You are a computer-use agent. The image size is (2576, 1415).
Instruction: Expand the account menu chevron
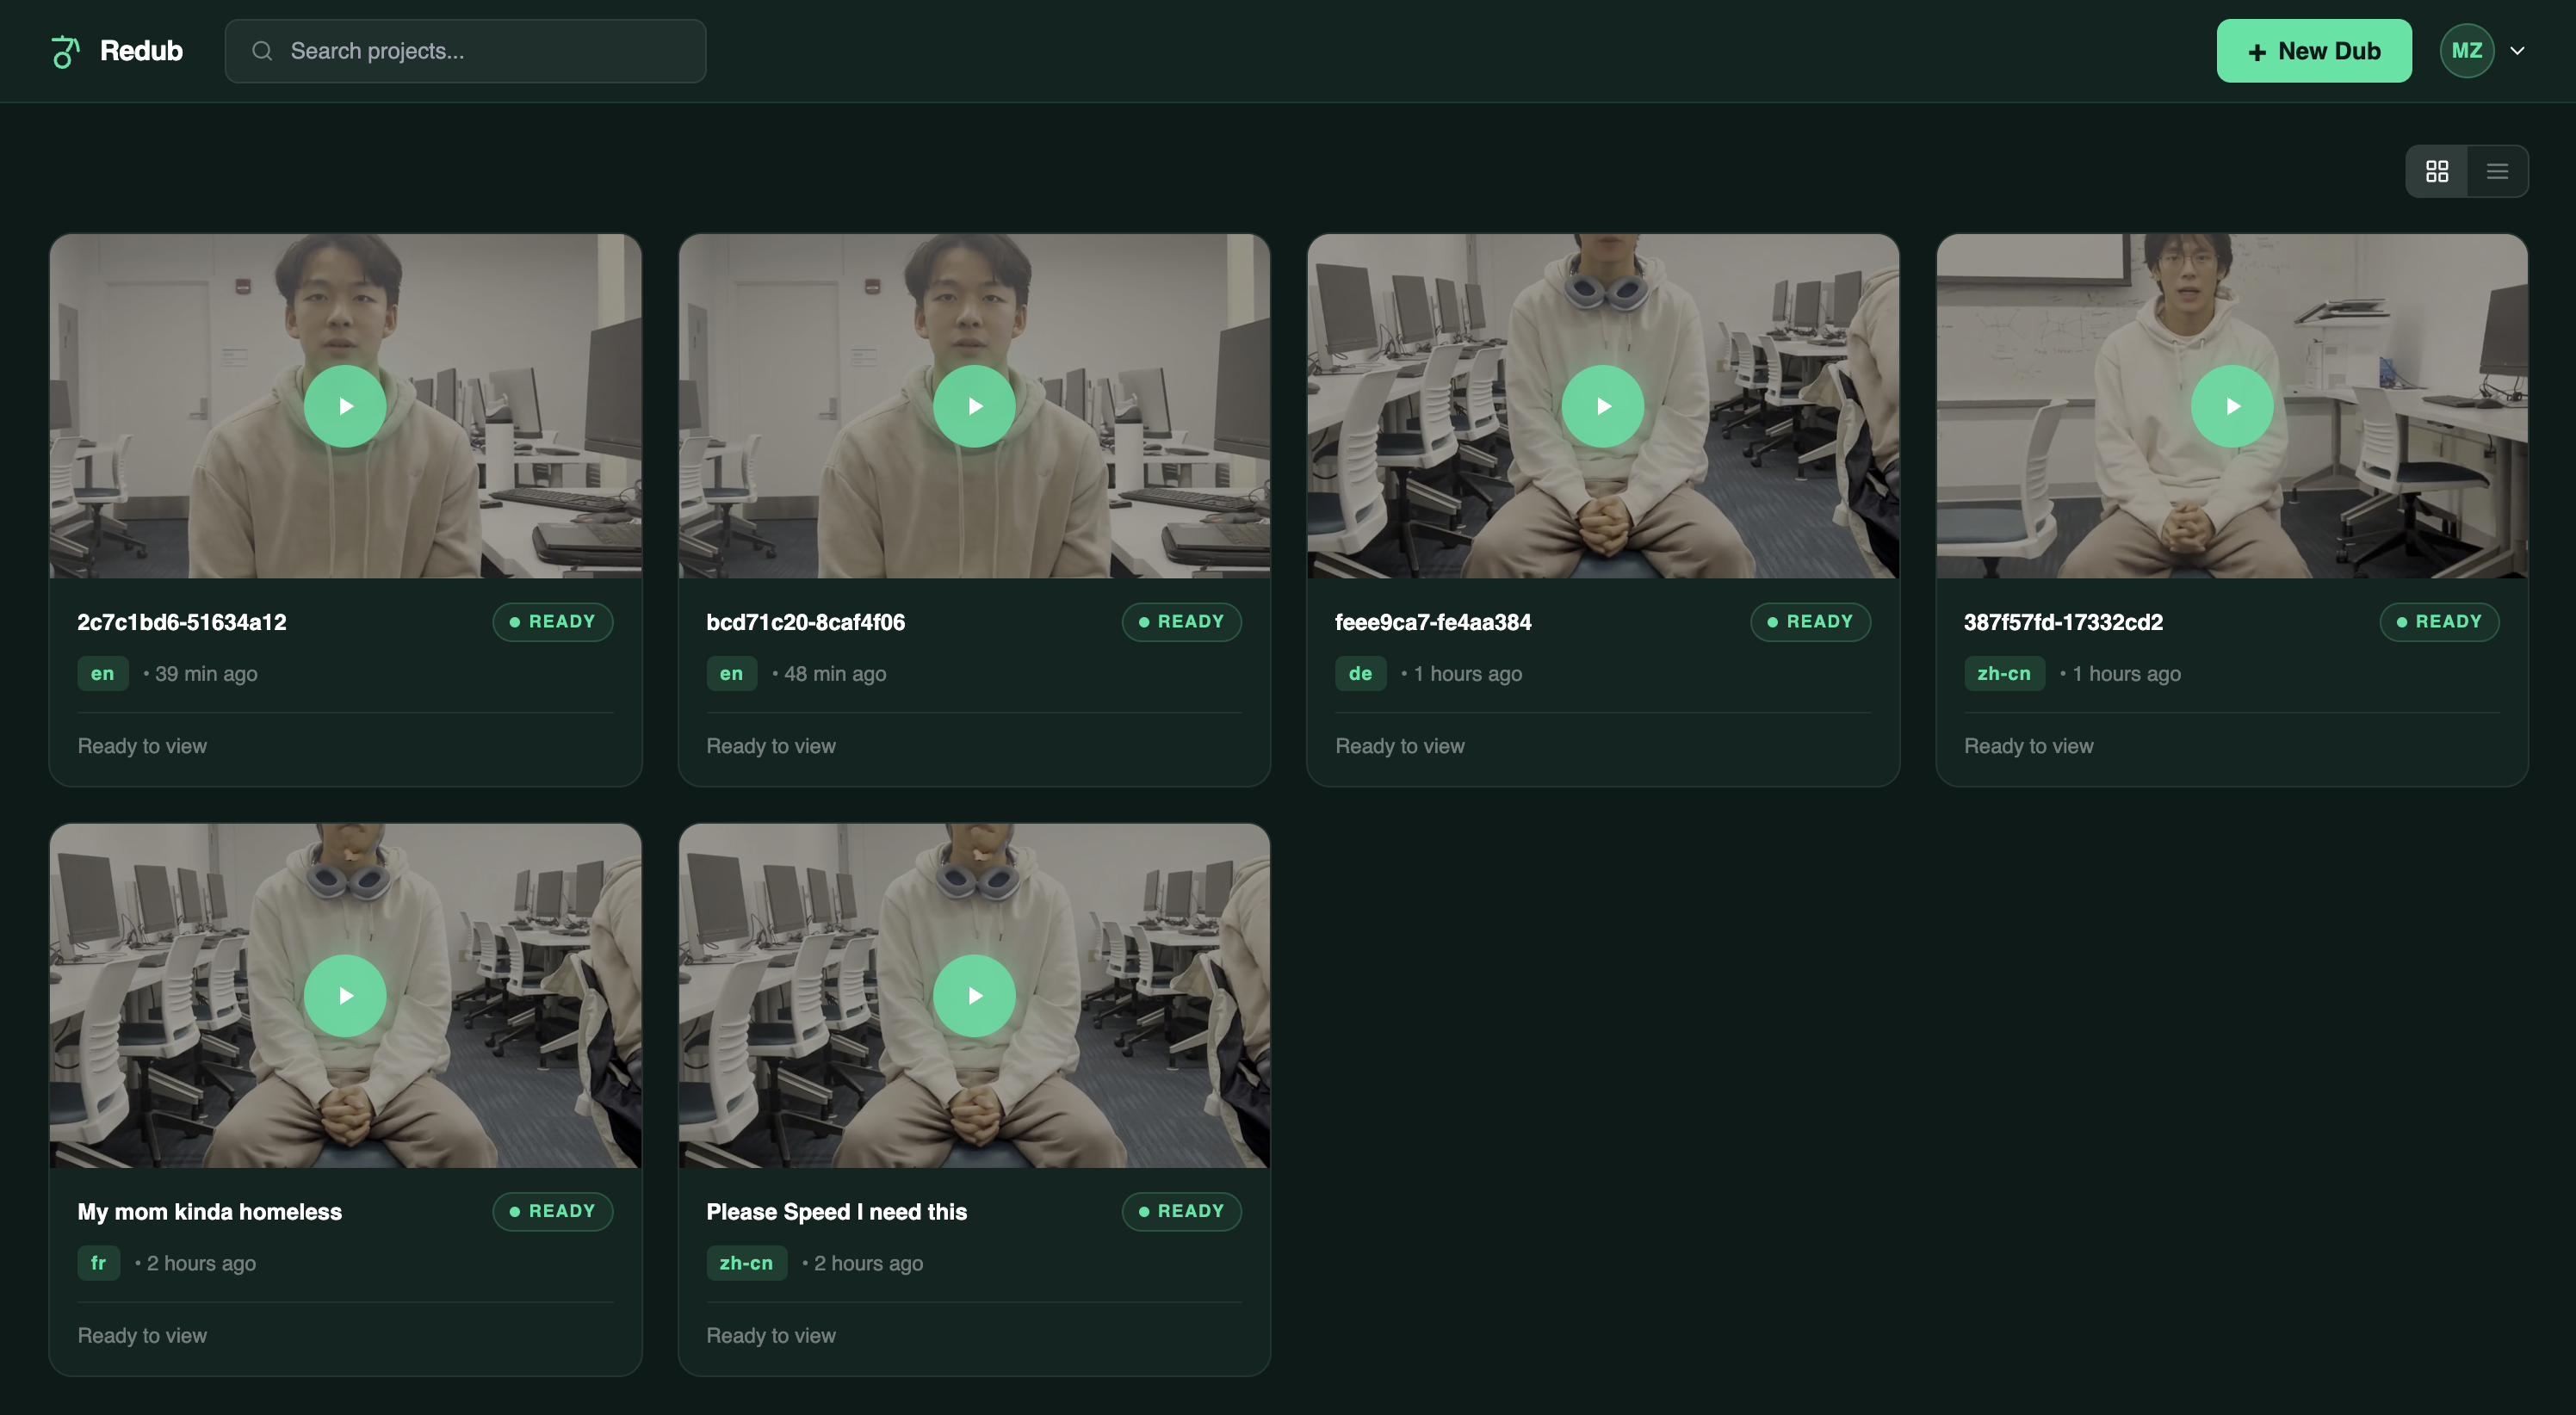2517,51
